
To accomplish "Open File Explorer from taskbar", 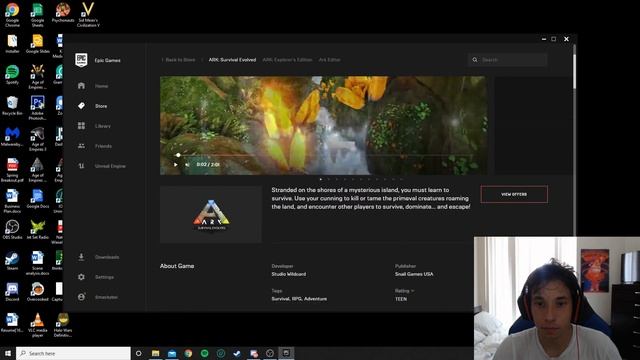I will (156, 353).
